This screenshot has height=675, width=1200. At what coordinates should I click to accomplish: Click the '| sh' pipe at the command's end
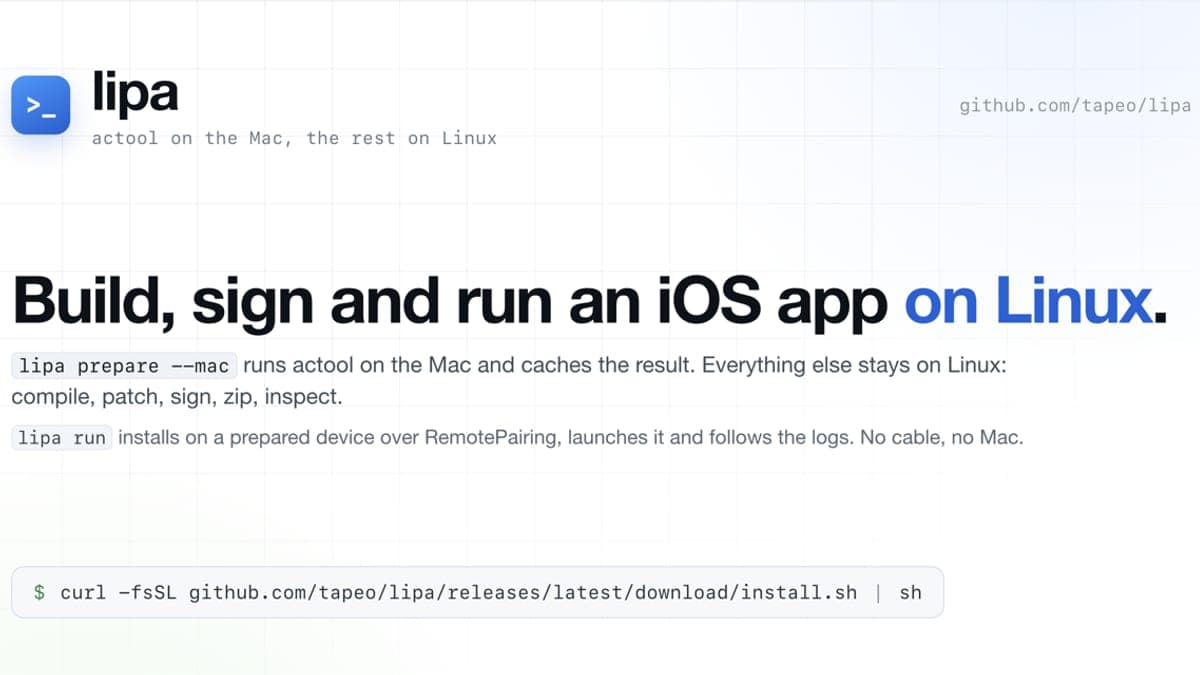[x=898, y=592]
